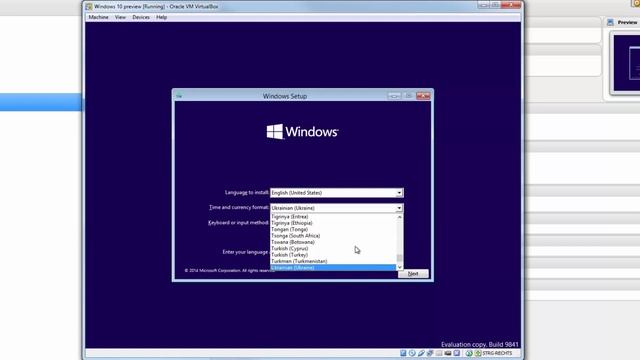Open the Help menu
The height and width of the screenshot is (360, 640).
161,17
